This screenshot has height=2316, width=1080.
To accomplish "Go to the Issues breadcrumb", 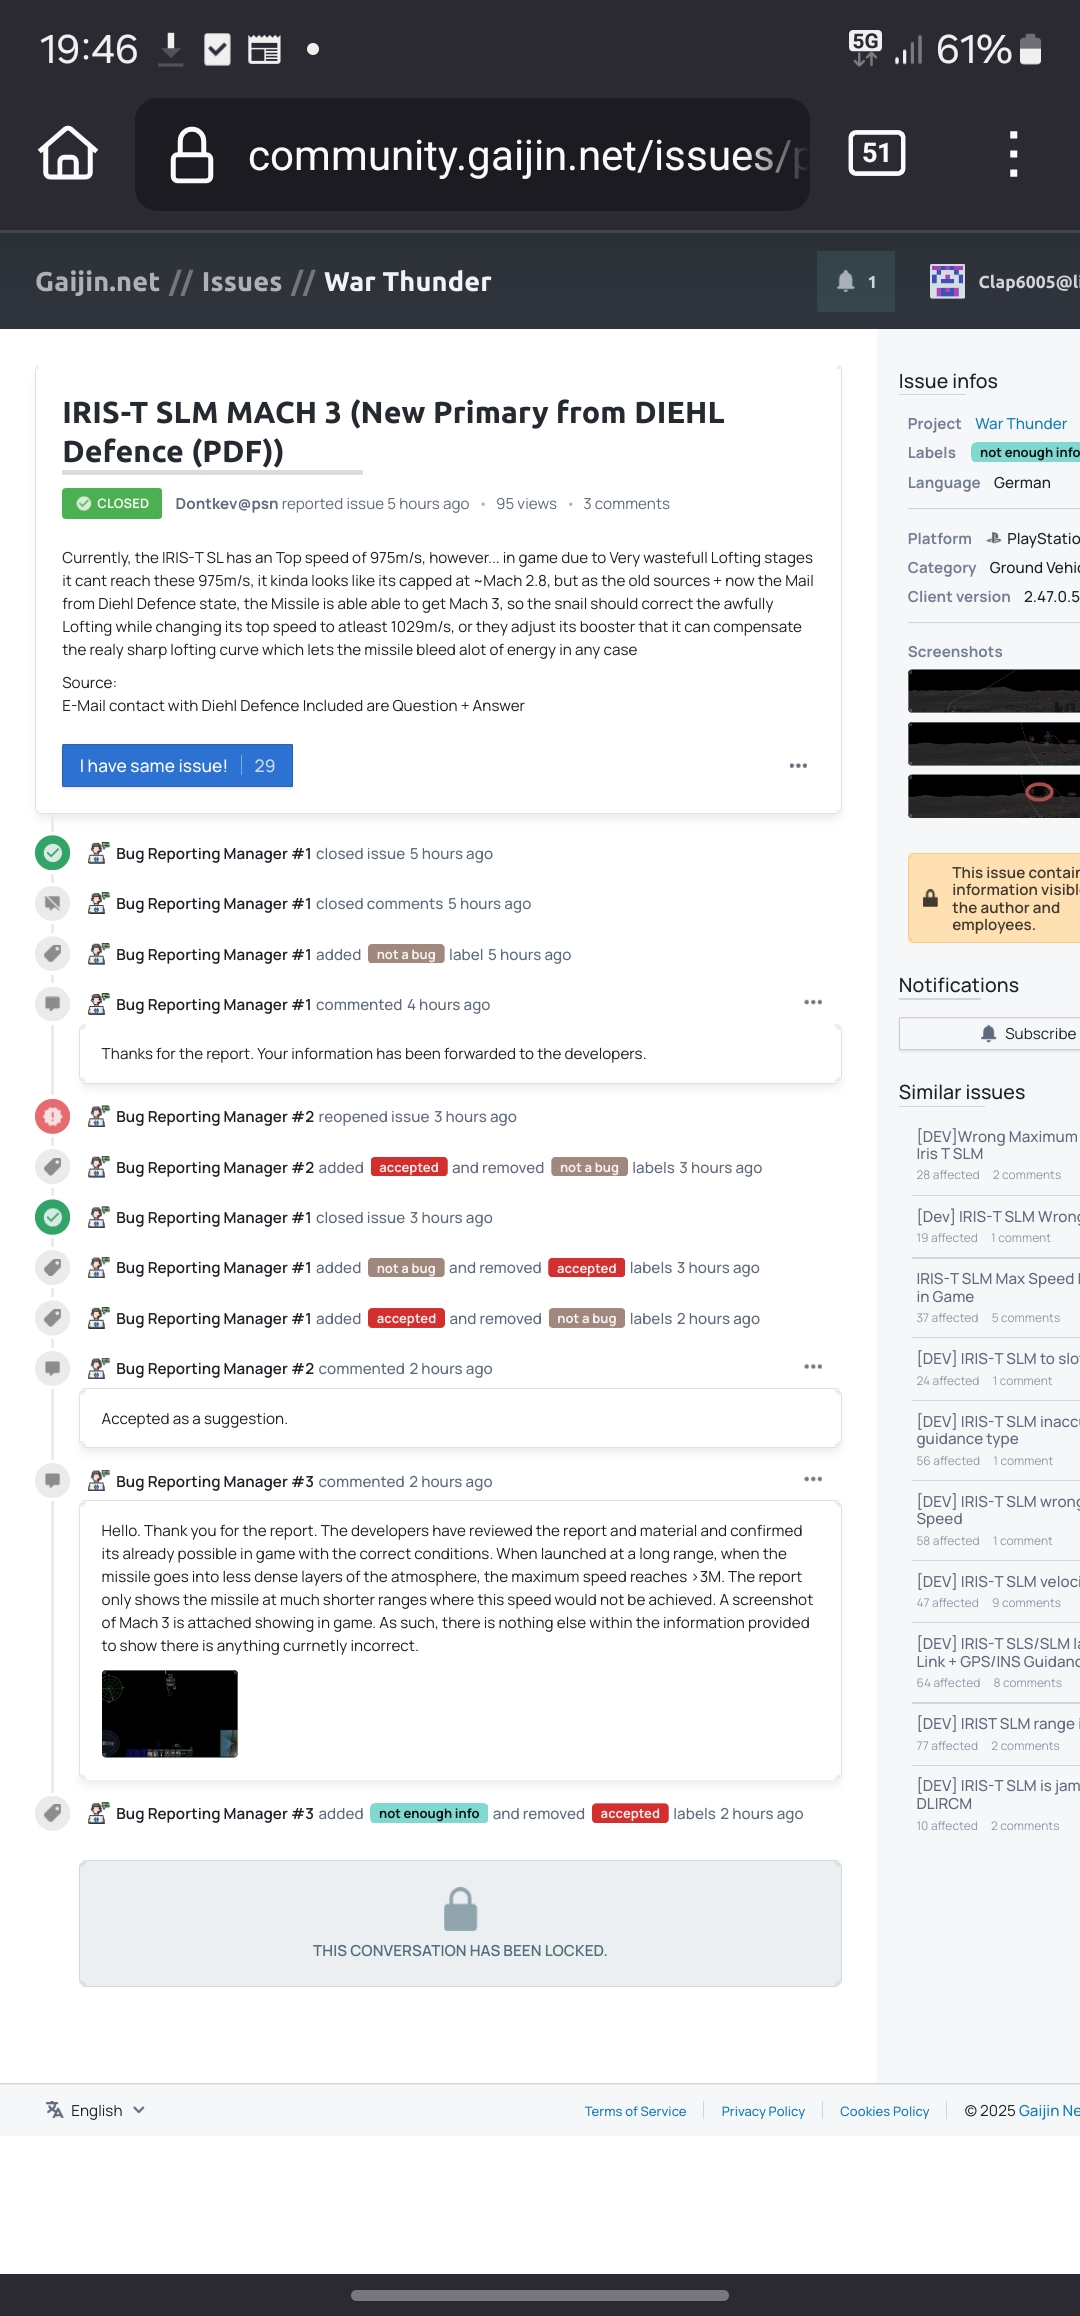I will coord(242,282).
